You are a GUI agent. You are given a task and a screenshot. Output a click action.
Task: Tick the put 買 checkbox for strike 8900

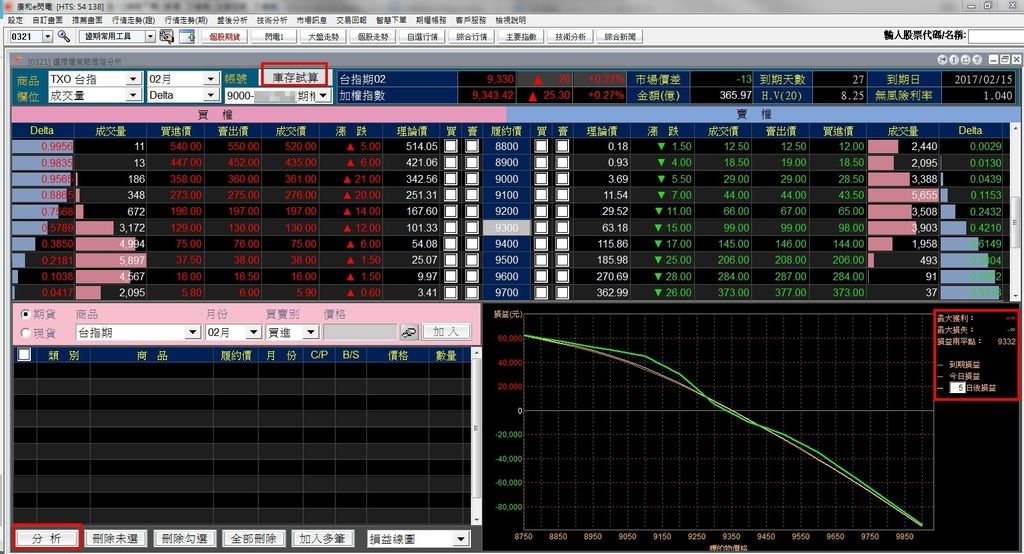click(x=541, y=163)
